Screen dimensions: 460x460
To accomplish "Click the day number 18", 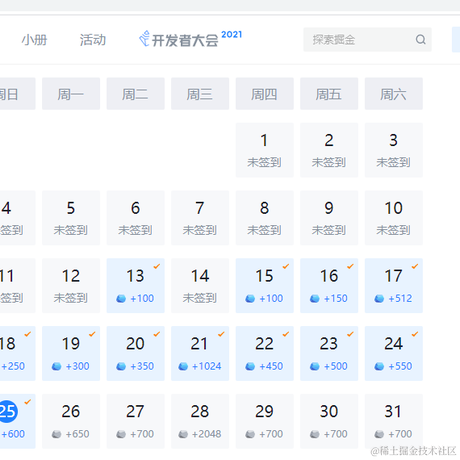I will point(8,344).
